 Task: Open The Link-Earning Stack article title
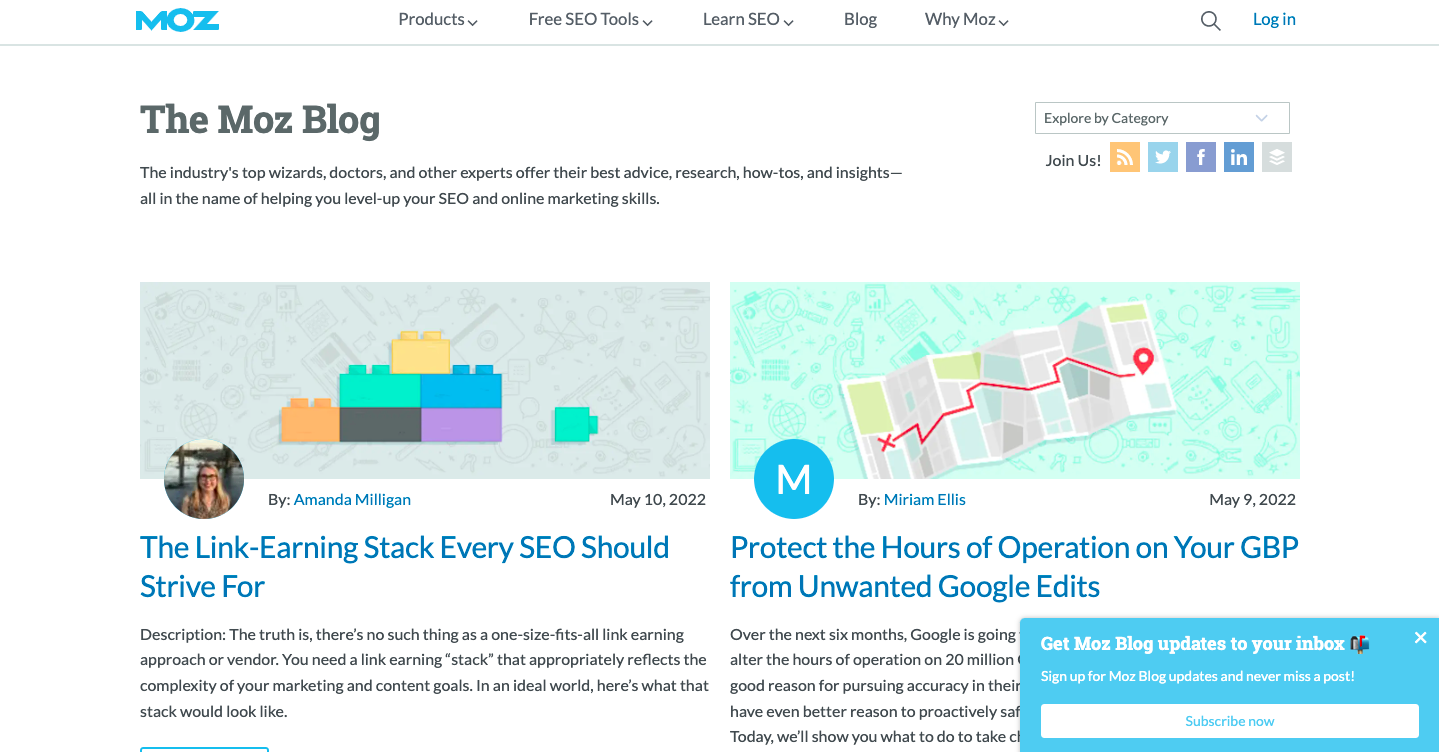(x=405, y=566)
